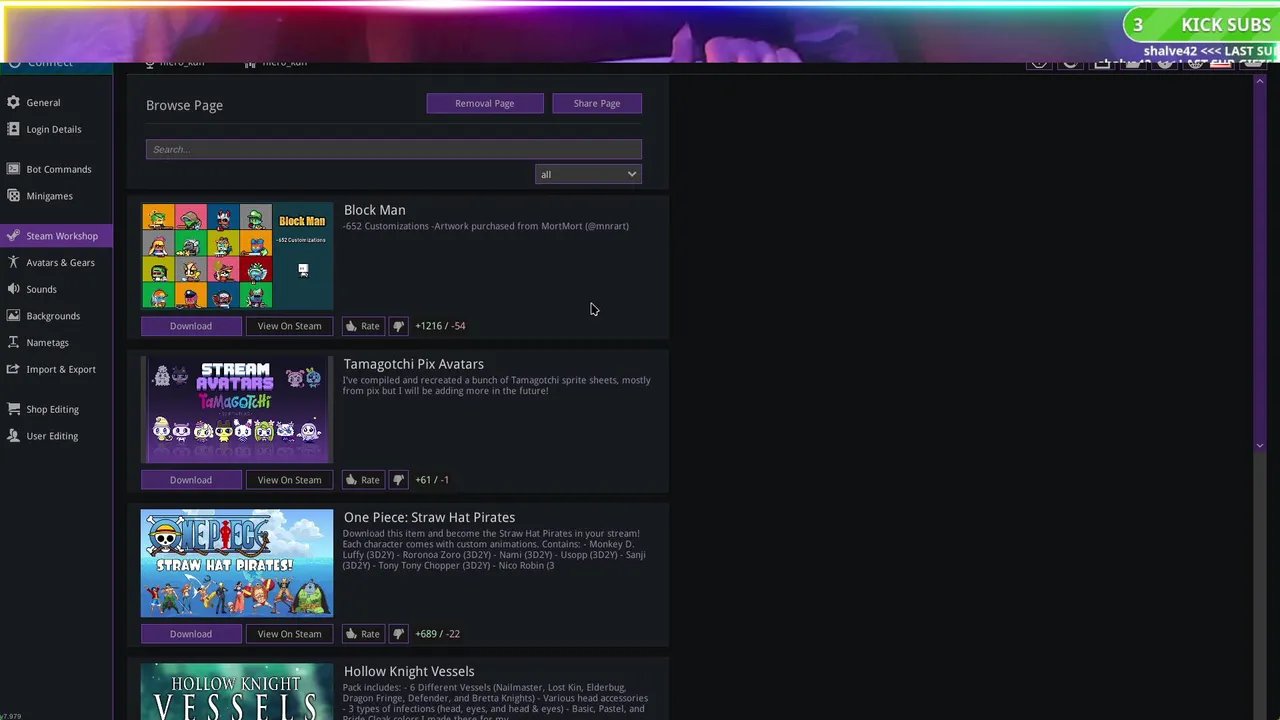The width and height of the screenshot is (1280, 720).
Task: Click the Browse Page heading
Action: pyautogui.click(x=184, y=105)
